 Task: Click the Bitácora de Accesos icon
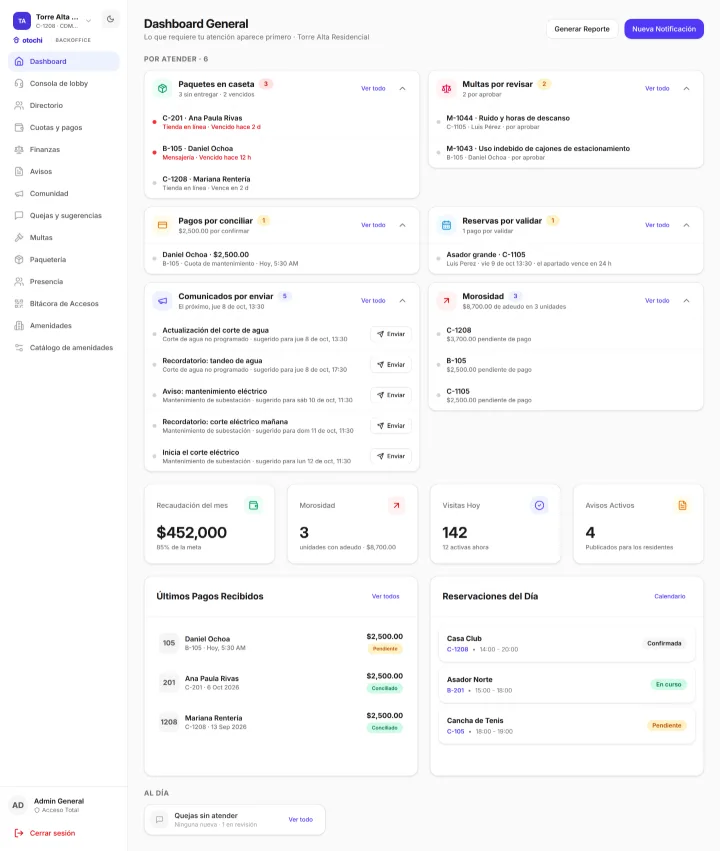click(x=19, y=303)
